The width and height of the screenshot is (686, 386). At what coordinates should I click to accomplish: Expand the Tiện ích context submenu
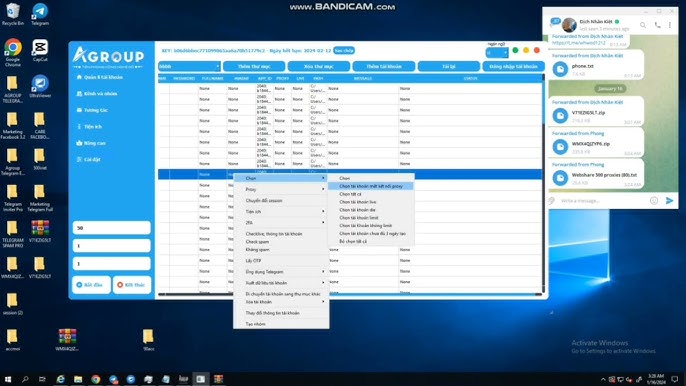[281, 211]
